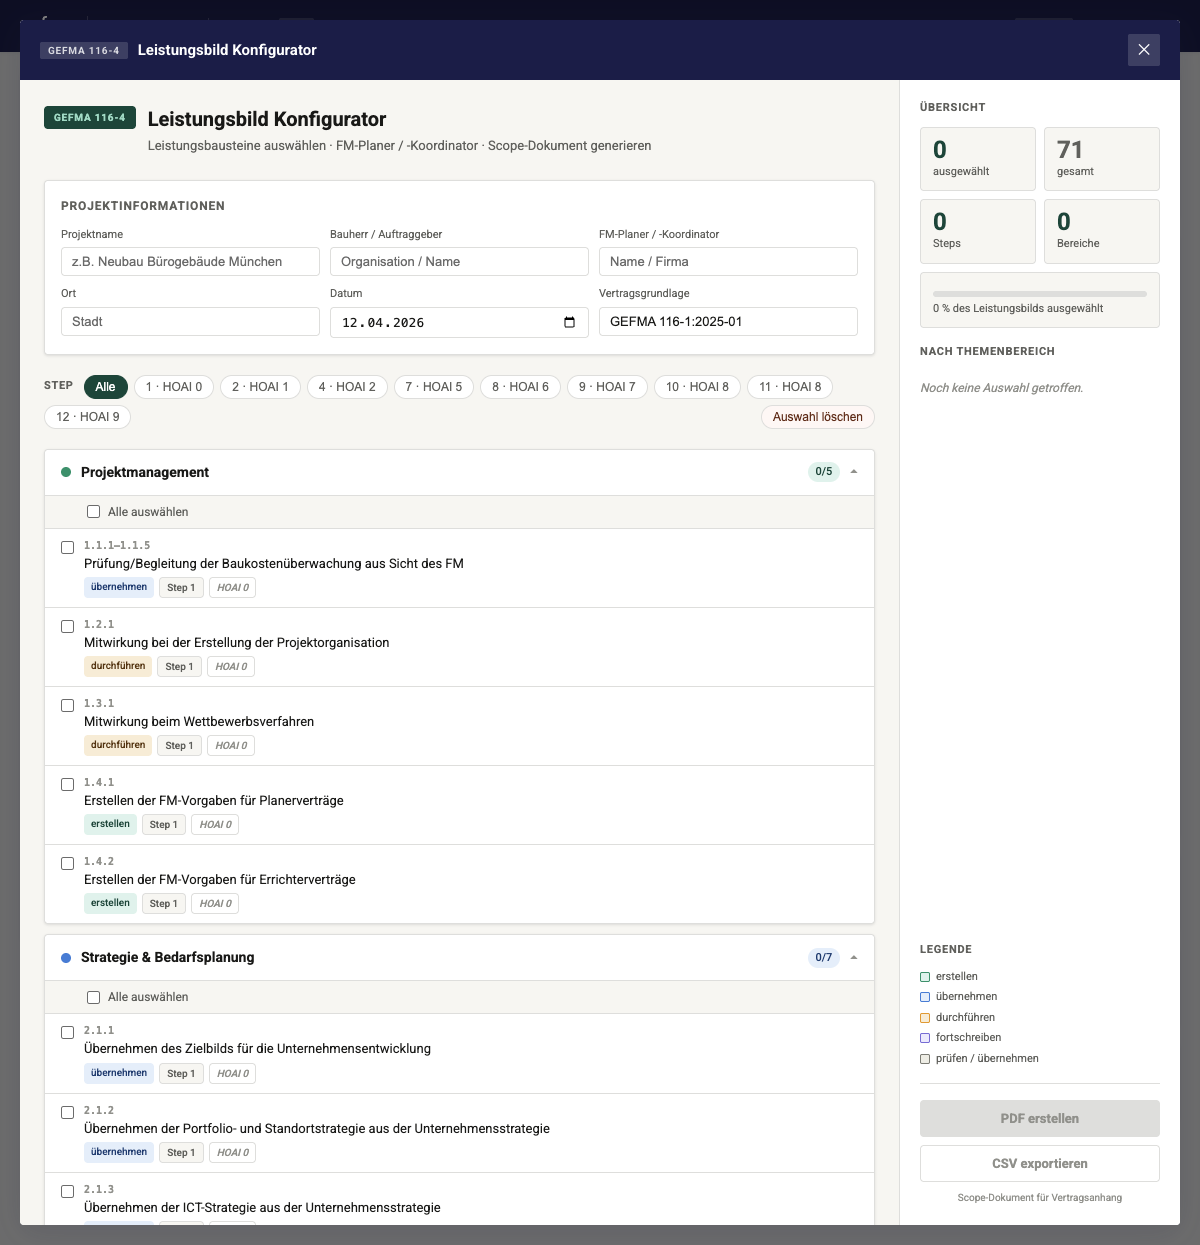Check item 1.2.1 Projektorganisation
This screenshot has height=1245, width=1200.
tap(68, 627)
